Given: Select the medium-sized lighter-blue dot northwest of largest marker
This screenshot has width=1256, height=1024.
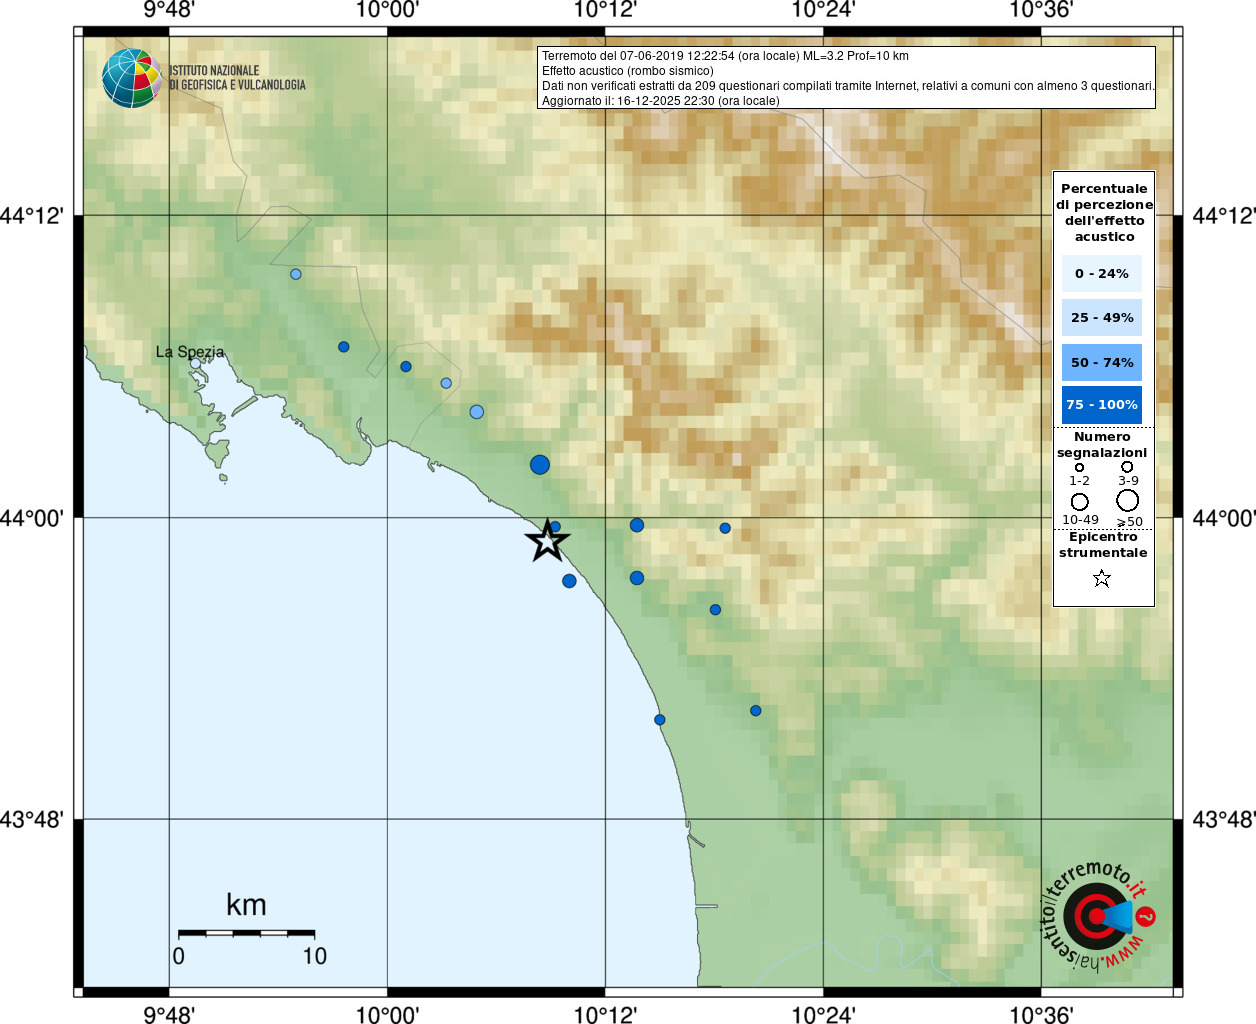Looking at the screenshot, I should coord(477,412).
